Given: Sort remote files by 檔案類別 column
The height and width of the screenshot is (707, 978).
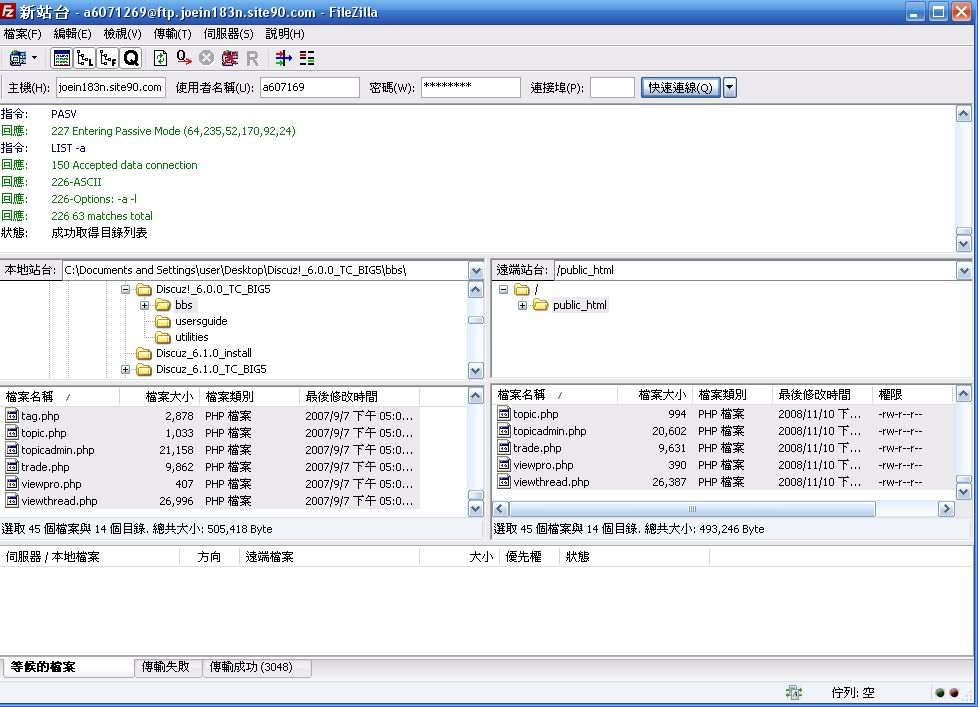Looking at the screenshot, I should pos(732,395).
